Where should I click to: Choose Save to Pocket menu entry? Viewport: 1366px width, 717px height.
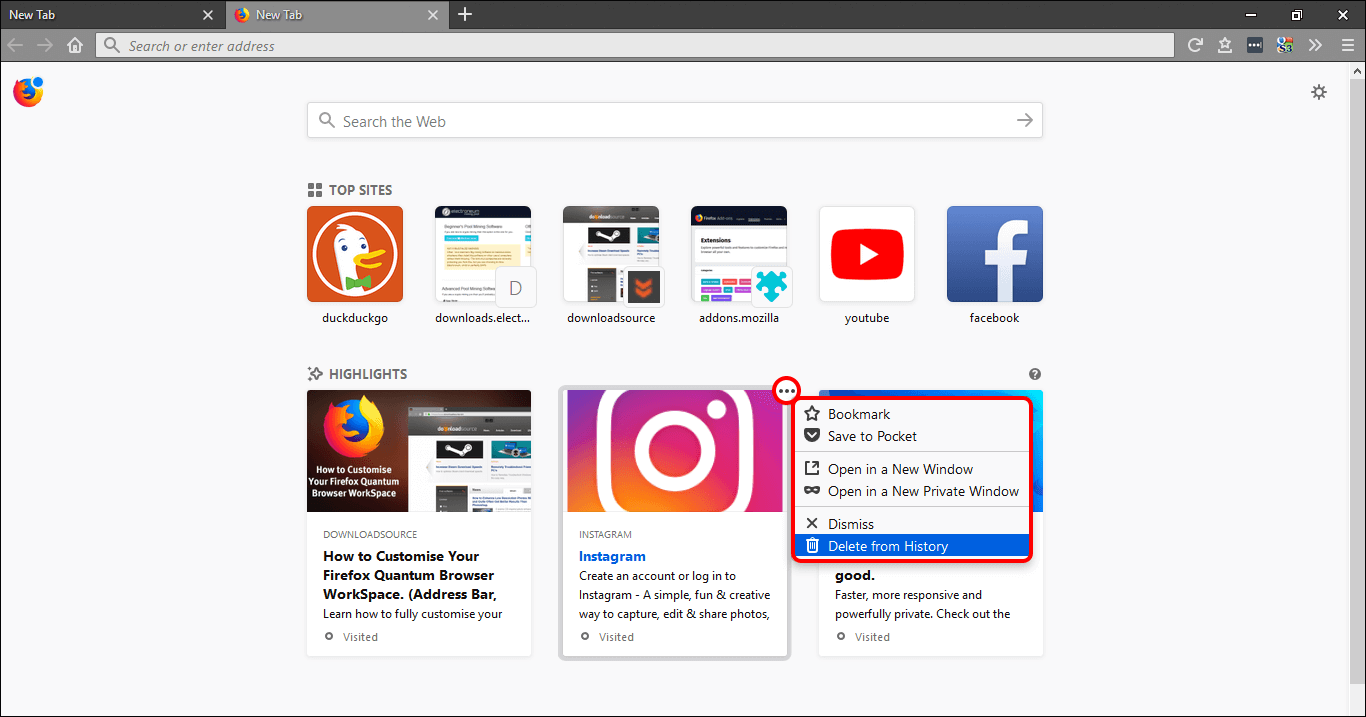click(913, 436)
